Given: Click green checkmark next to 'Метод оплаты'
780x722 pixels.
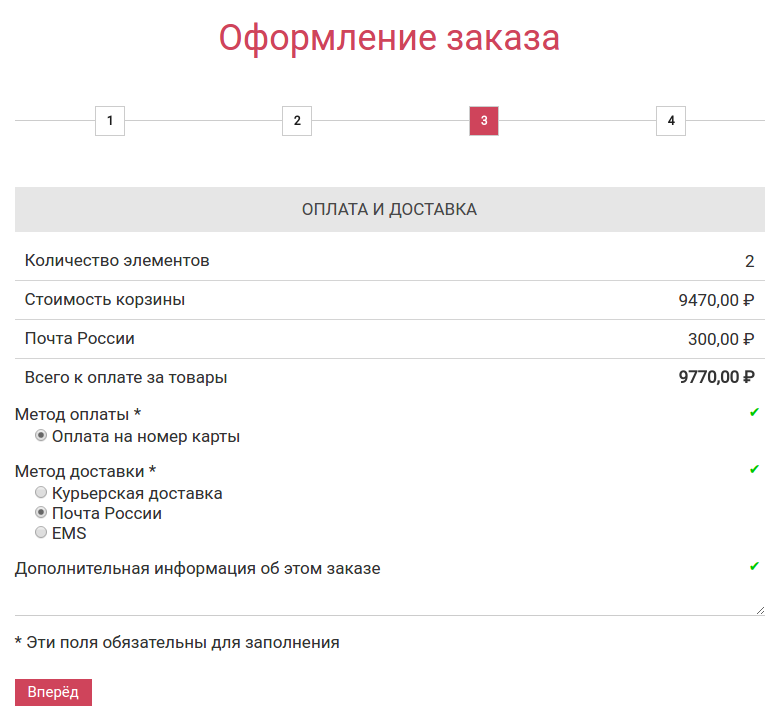Looking at the screenshot, I should (x=755, y=412).
